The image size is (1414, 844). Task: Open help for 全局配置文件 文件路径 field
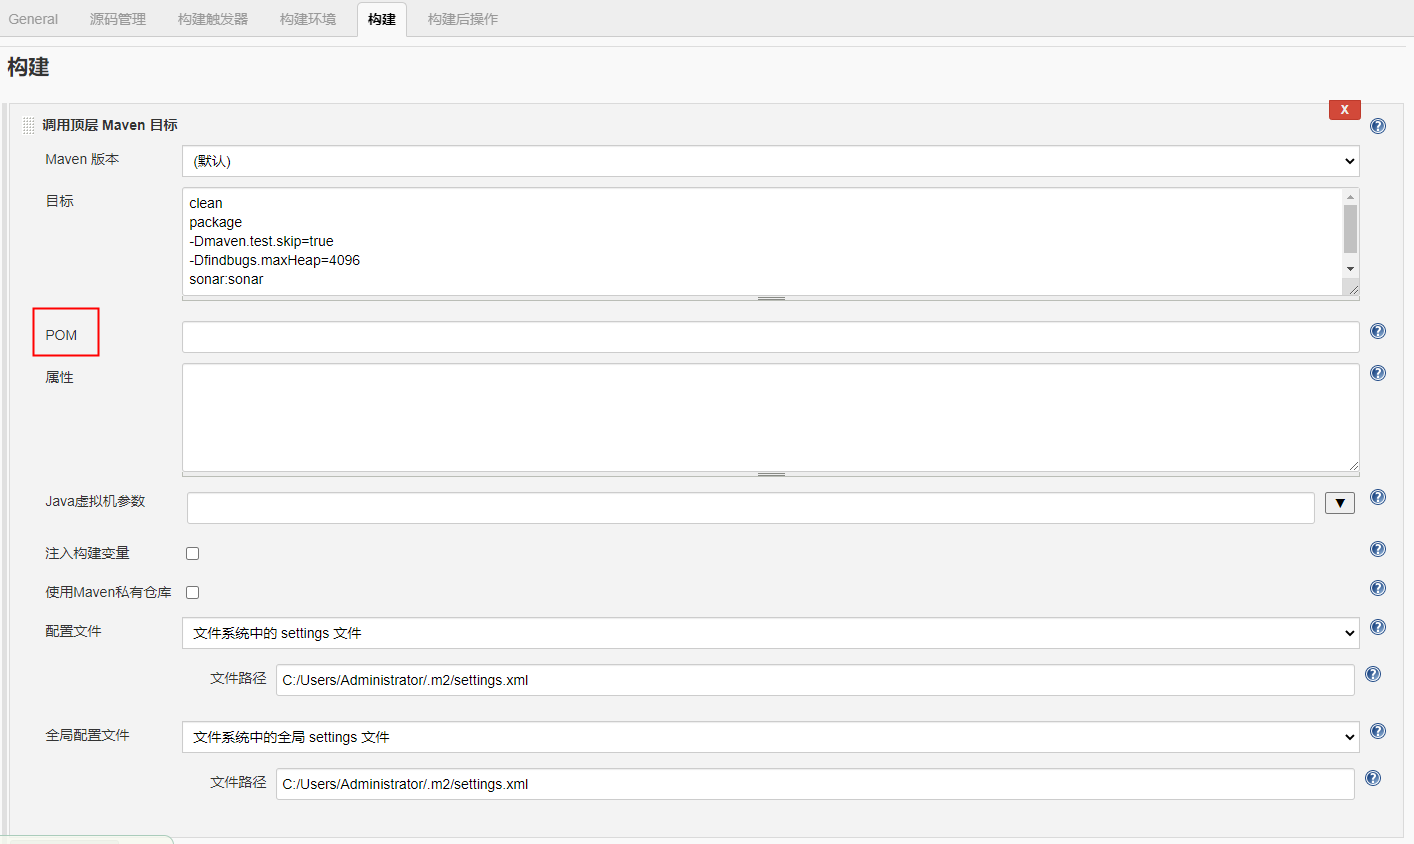1372,778
